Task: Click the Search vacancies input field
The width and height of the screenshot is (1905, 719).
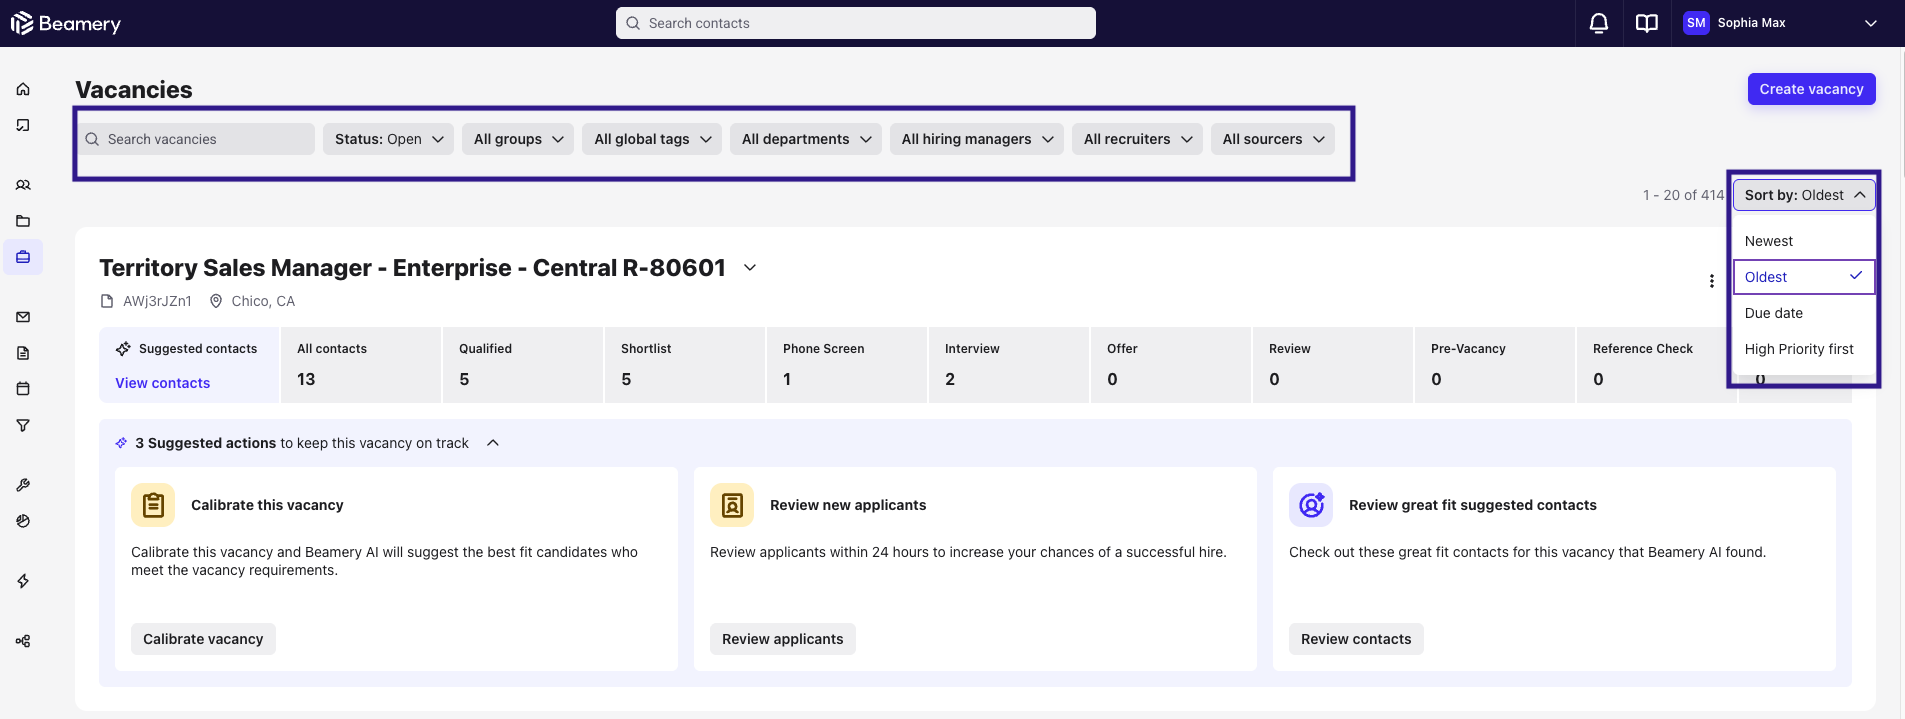Action: (x=205, y=139)
